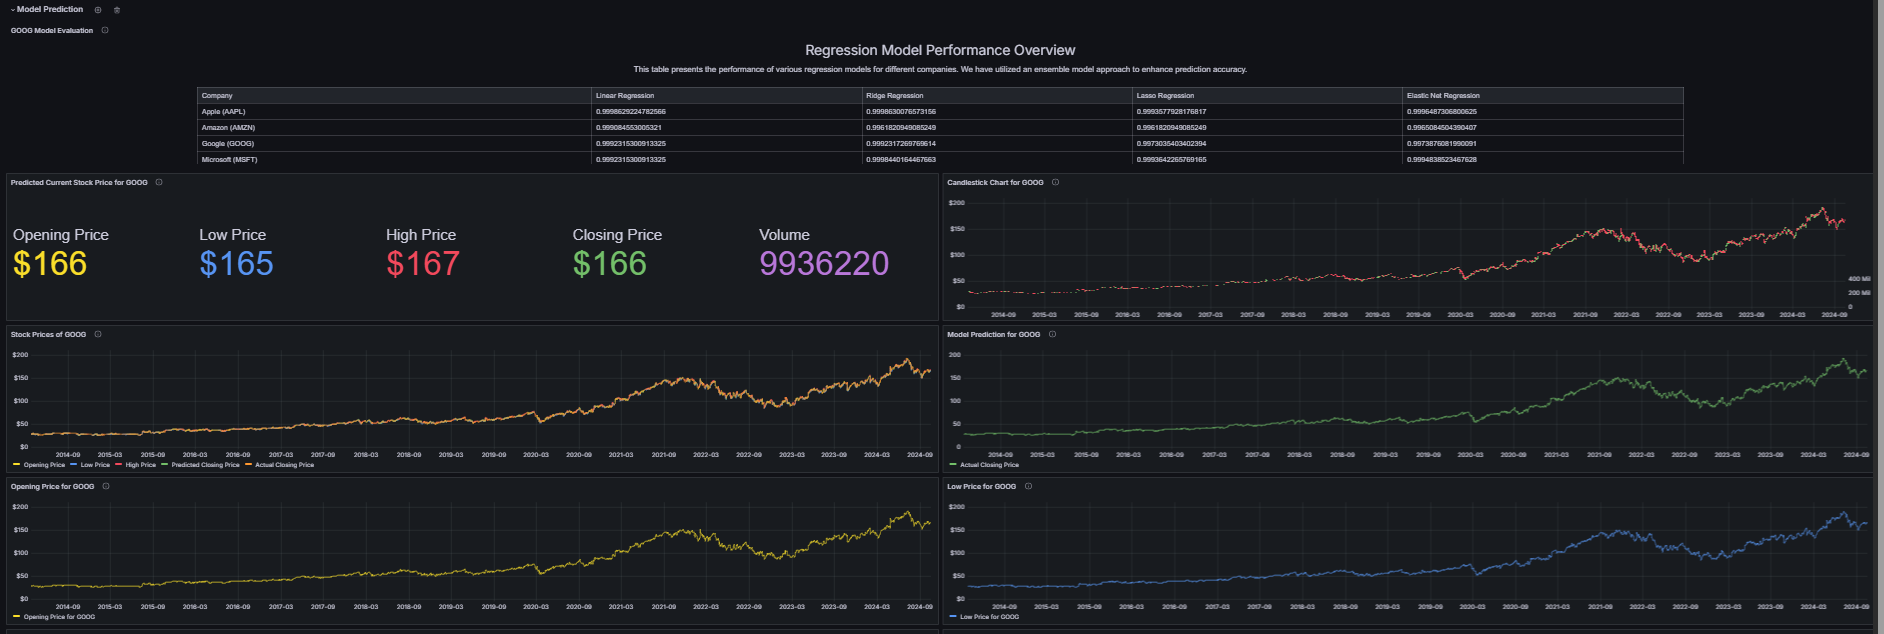1884x634 pixels.
Task: Toggle Low Price series in Stock Prices legend
Action: point(95,465)
